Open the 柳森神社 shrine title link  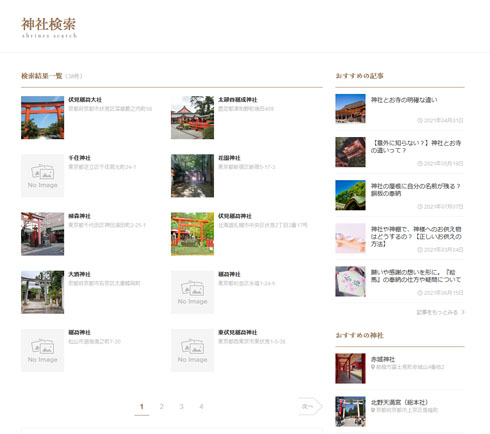point(79,216)
